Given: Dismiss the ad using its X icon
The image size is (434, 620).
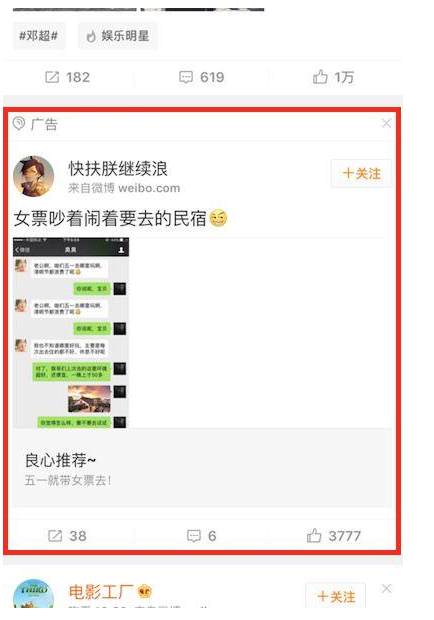Looking at the screenshot, I should click(386, 123).
